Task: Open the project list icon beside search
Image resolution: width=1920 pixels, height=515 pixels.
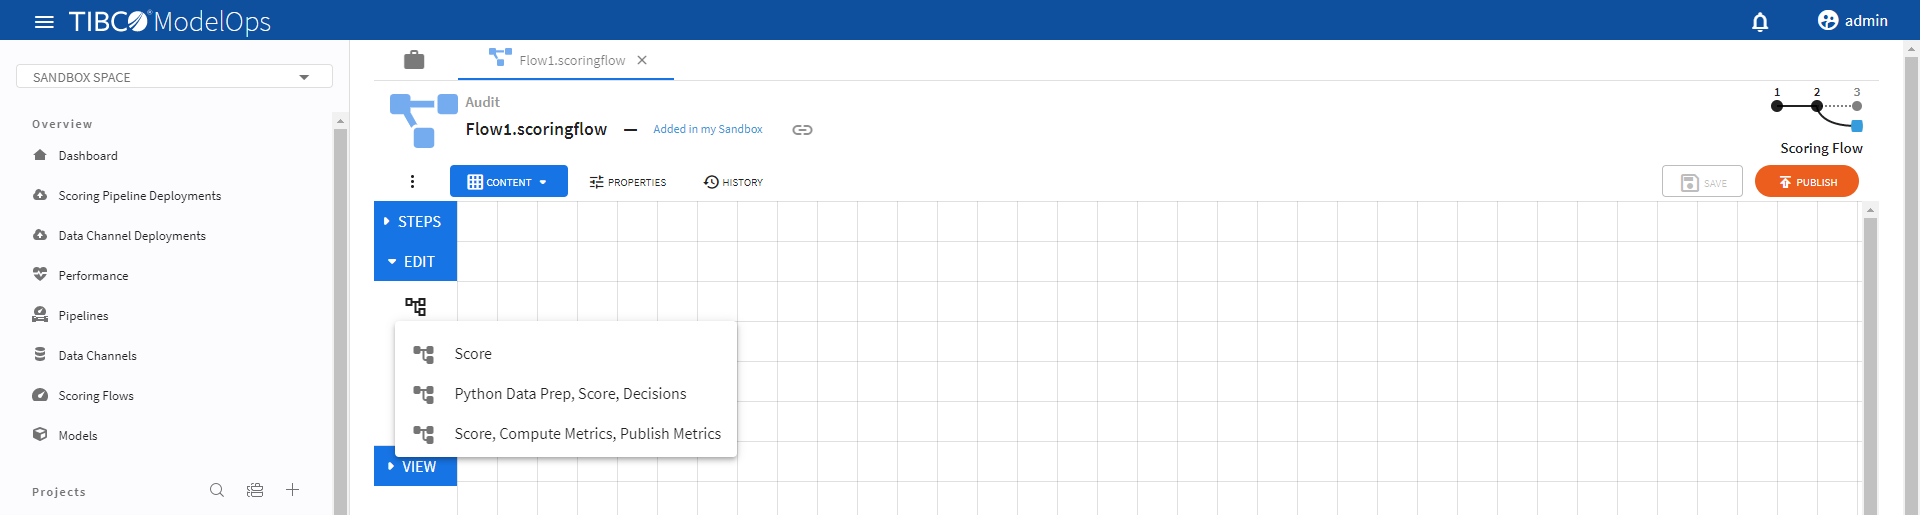Action: point(255,490)
